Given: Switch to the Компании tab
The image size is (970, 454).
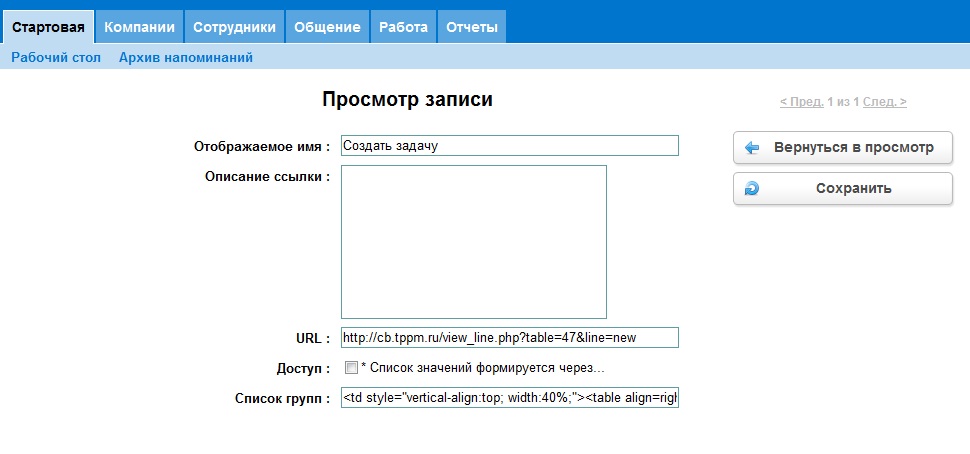Looking at the screenshot, I should pos(139,27).
